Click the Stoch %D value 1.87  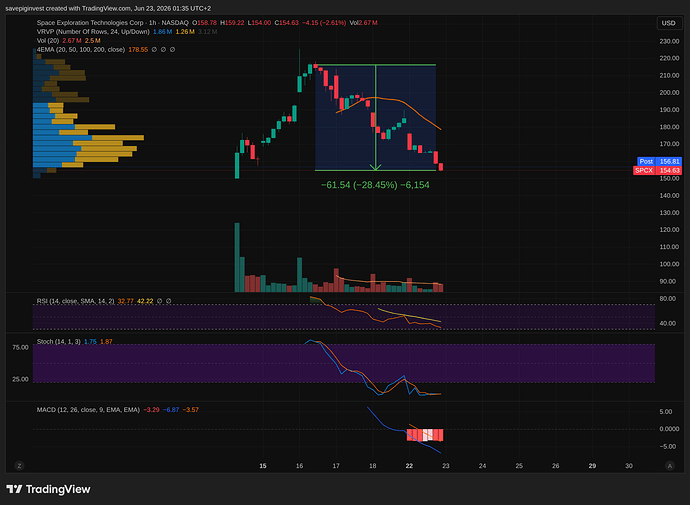coord(106,341)
